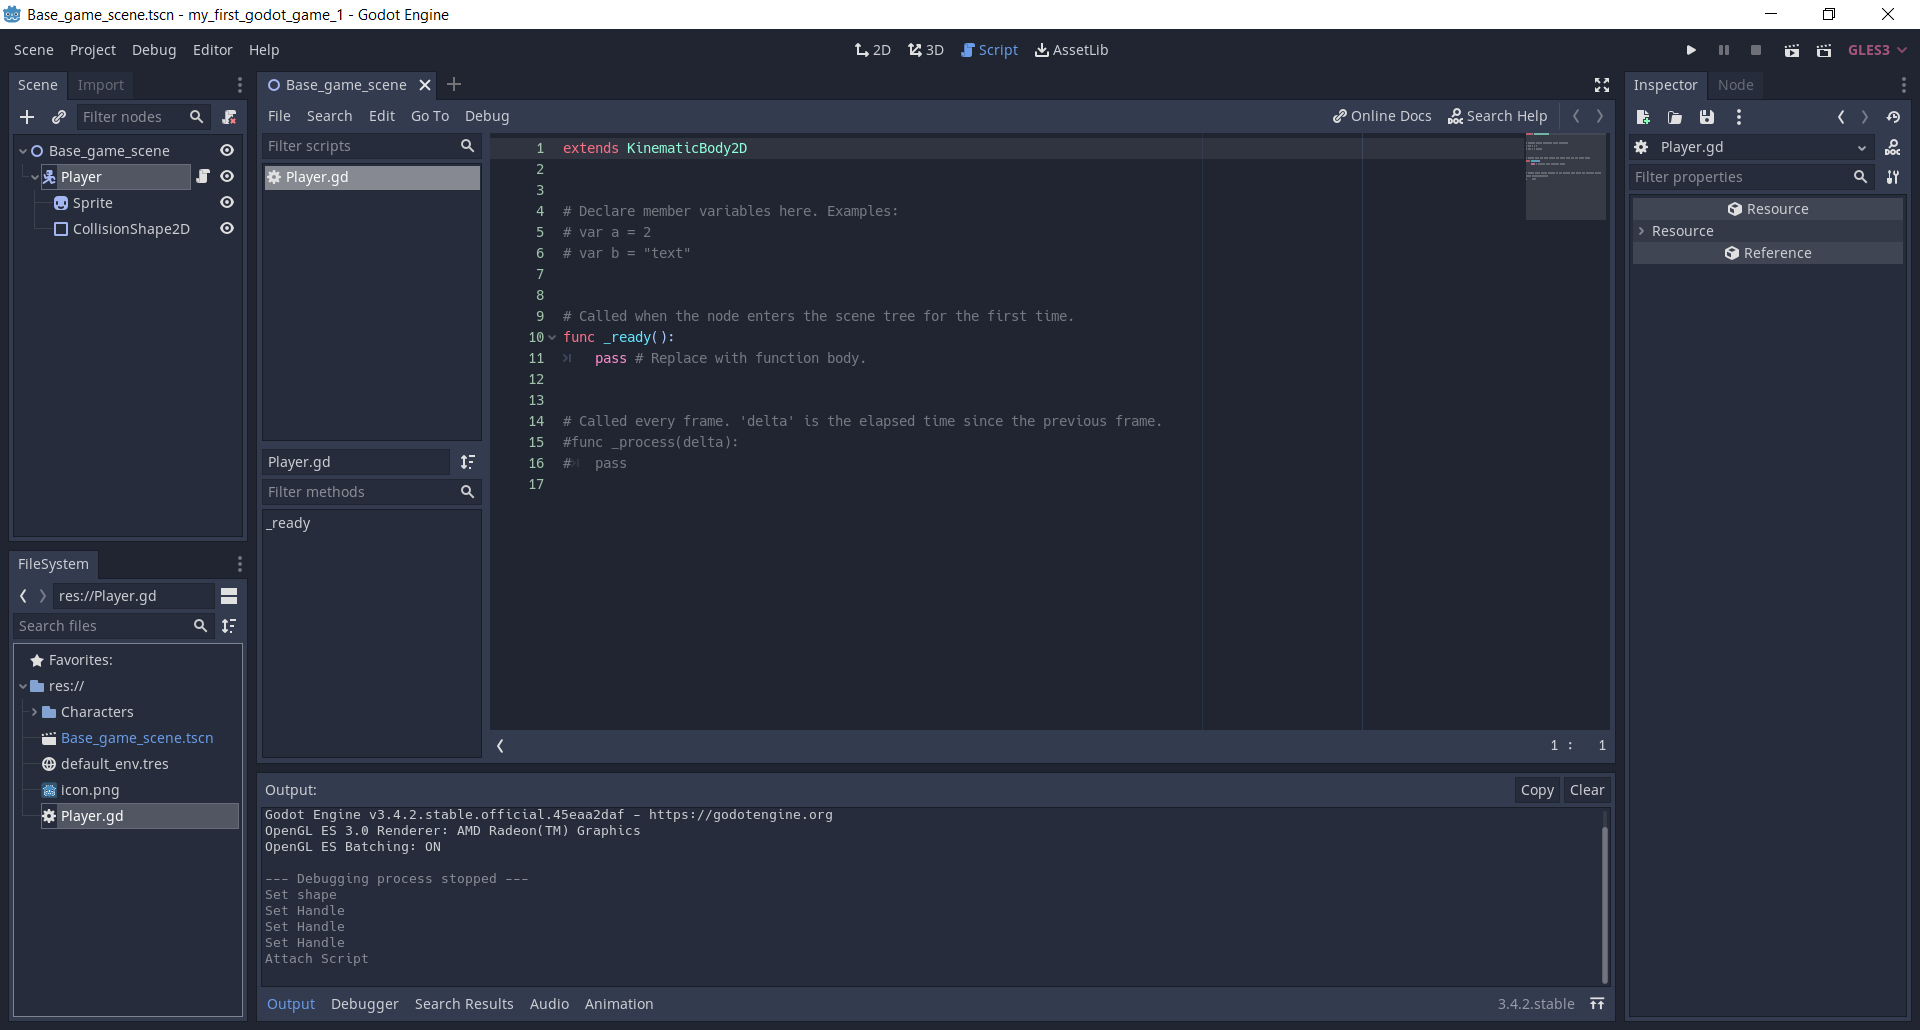
Task: Open Inspector extra resource options menu
Action: pos(1739,117)
